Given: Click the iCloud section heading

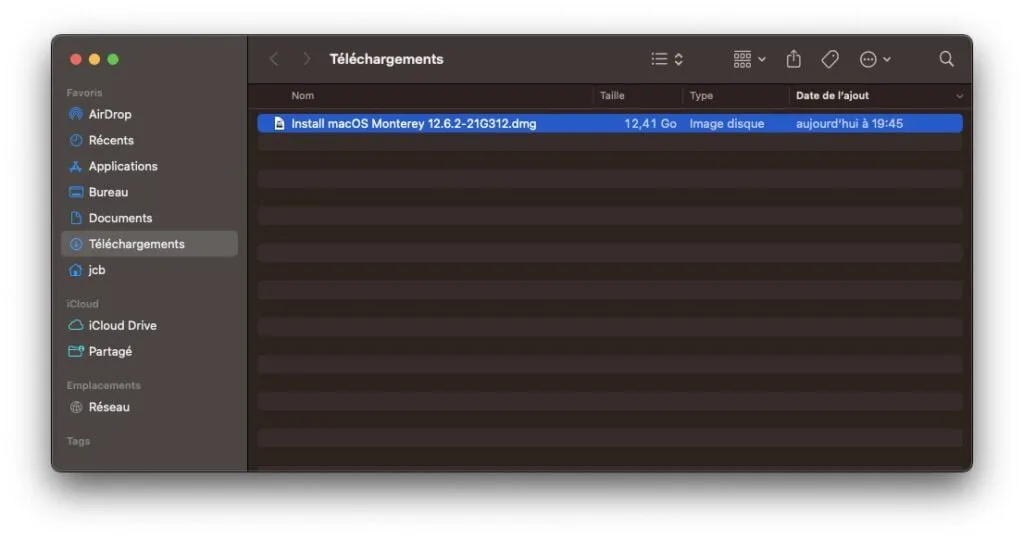Looking at the screenshot, I should click(82, 304).
